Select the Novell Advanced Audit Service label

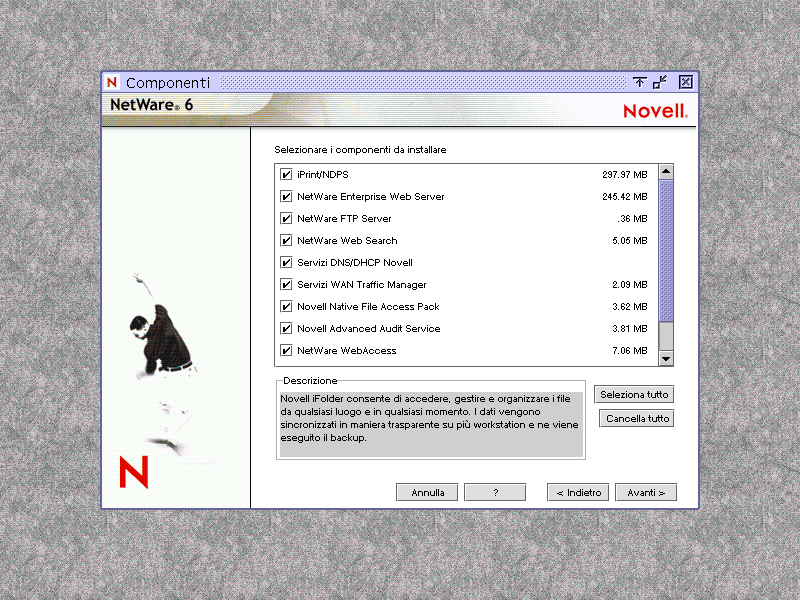pyautogui.click(x=368, y=328)
